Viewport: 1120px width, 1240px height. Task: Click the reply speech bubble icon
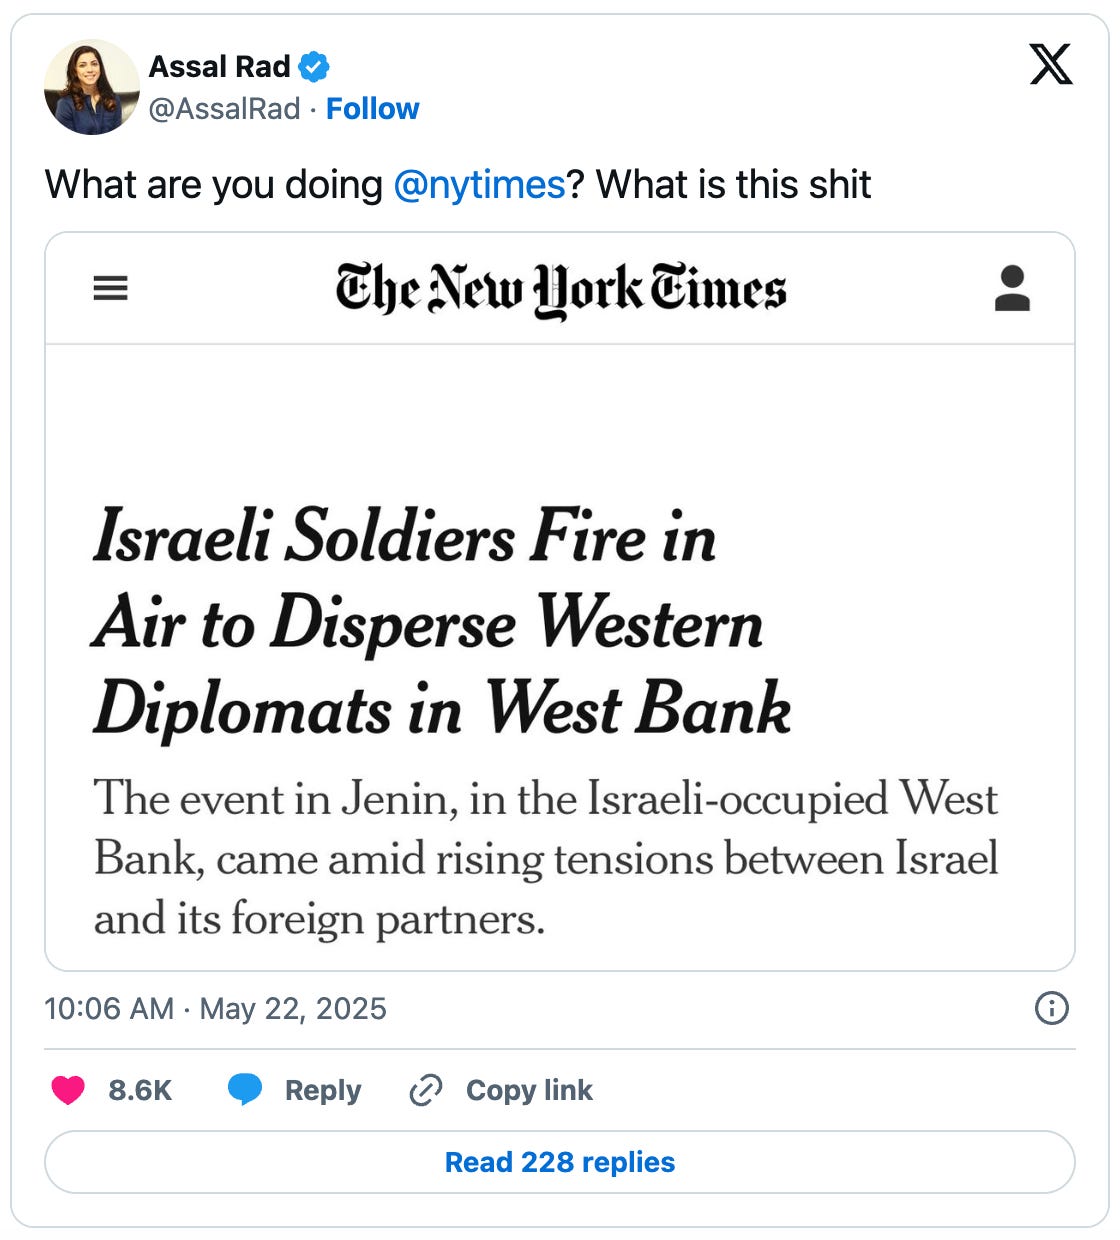(245, 1090)
